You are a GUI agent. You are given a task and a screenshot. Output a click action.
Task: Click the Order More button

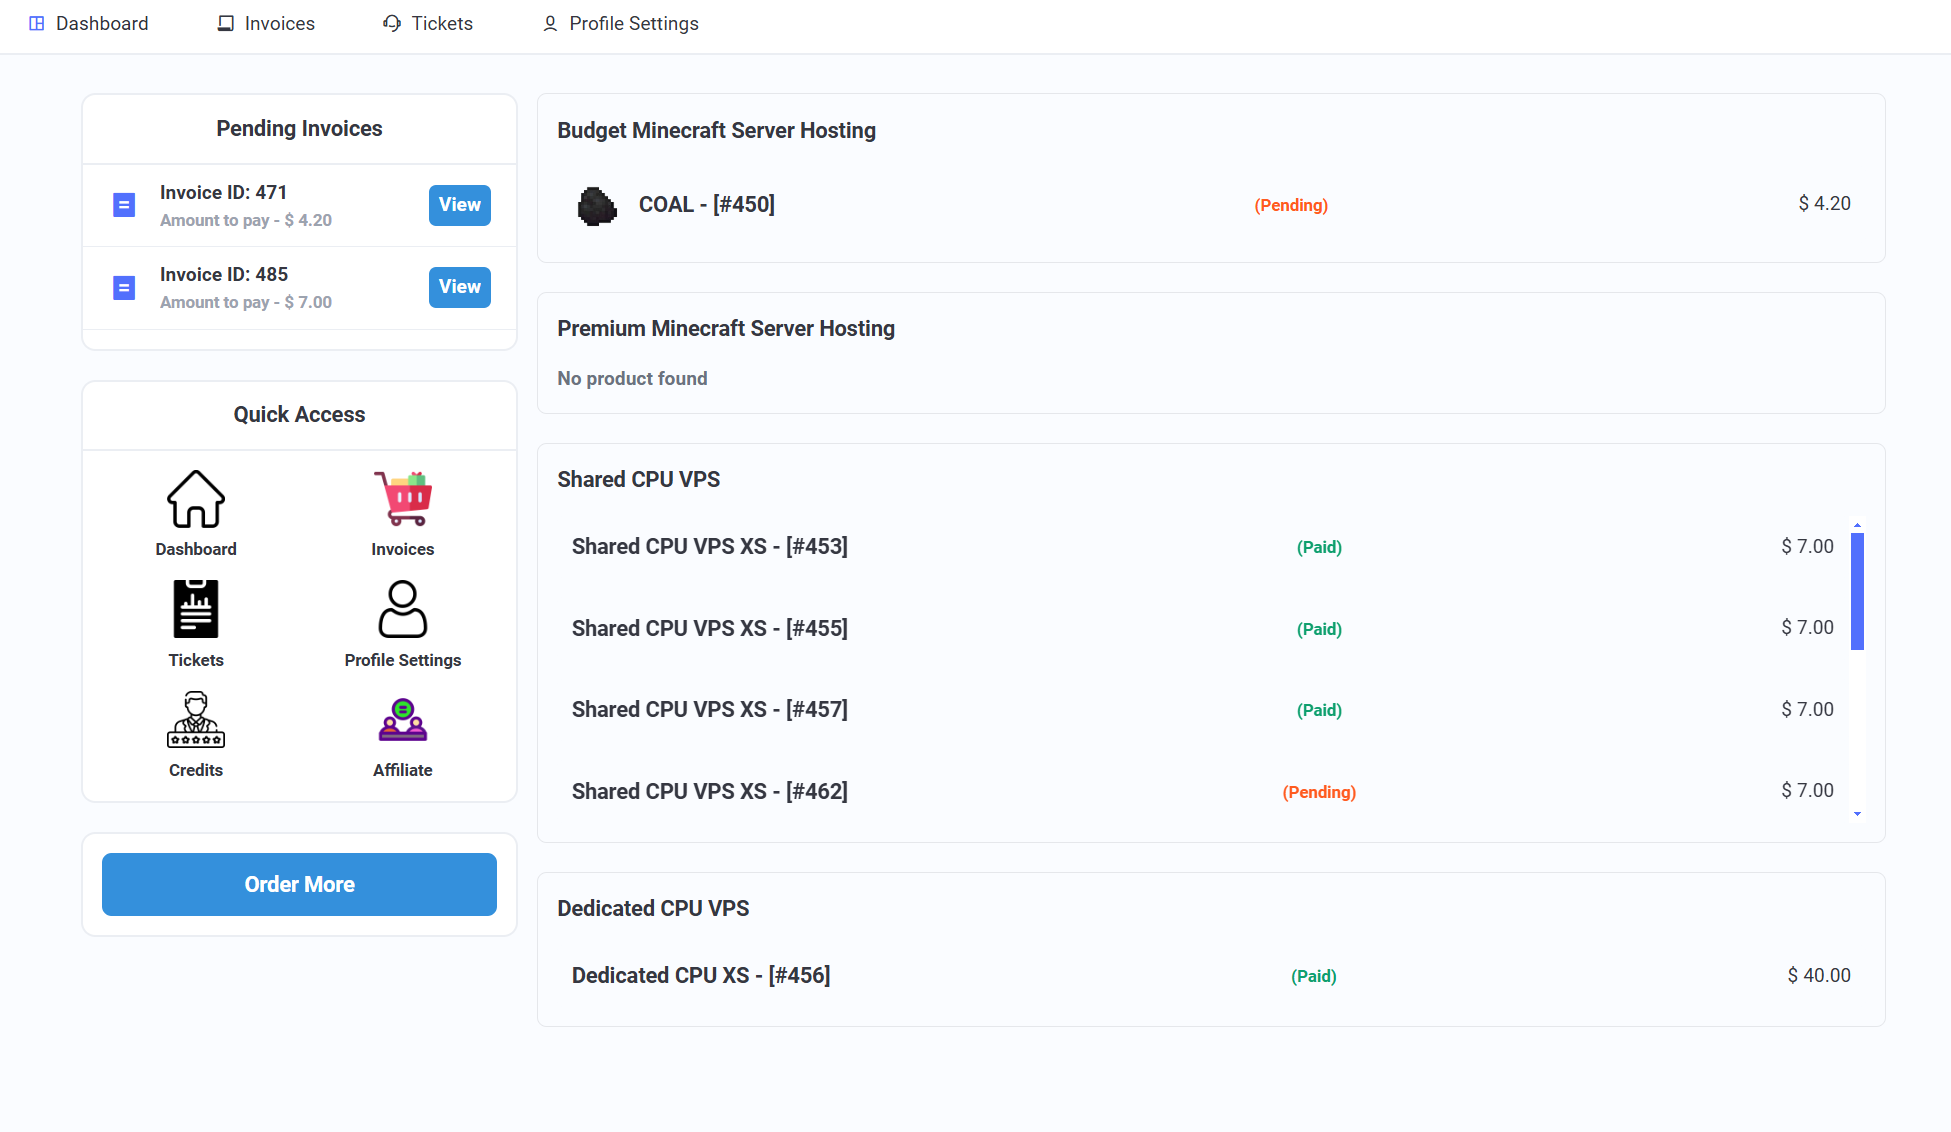pyautogui.click(x=299, y=884)
